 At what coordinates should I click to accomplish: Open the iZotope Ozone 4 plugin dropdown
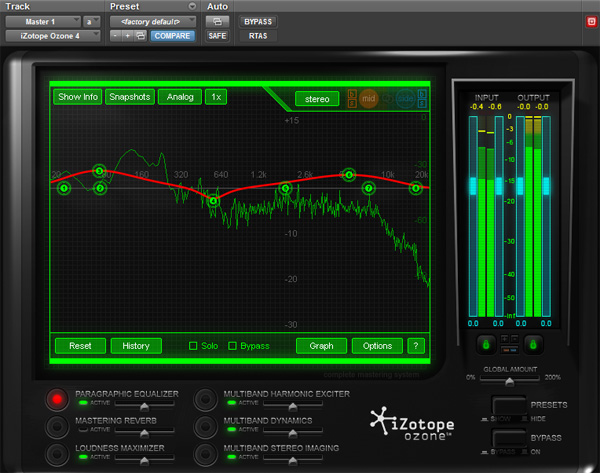tap(53, 36)
